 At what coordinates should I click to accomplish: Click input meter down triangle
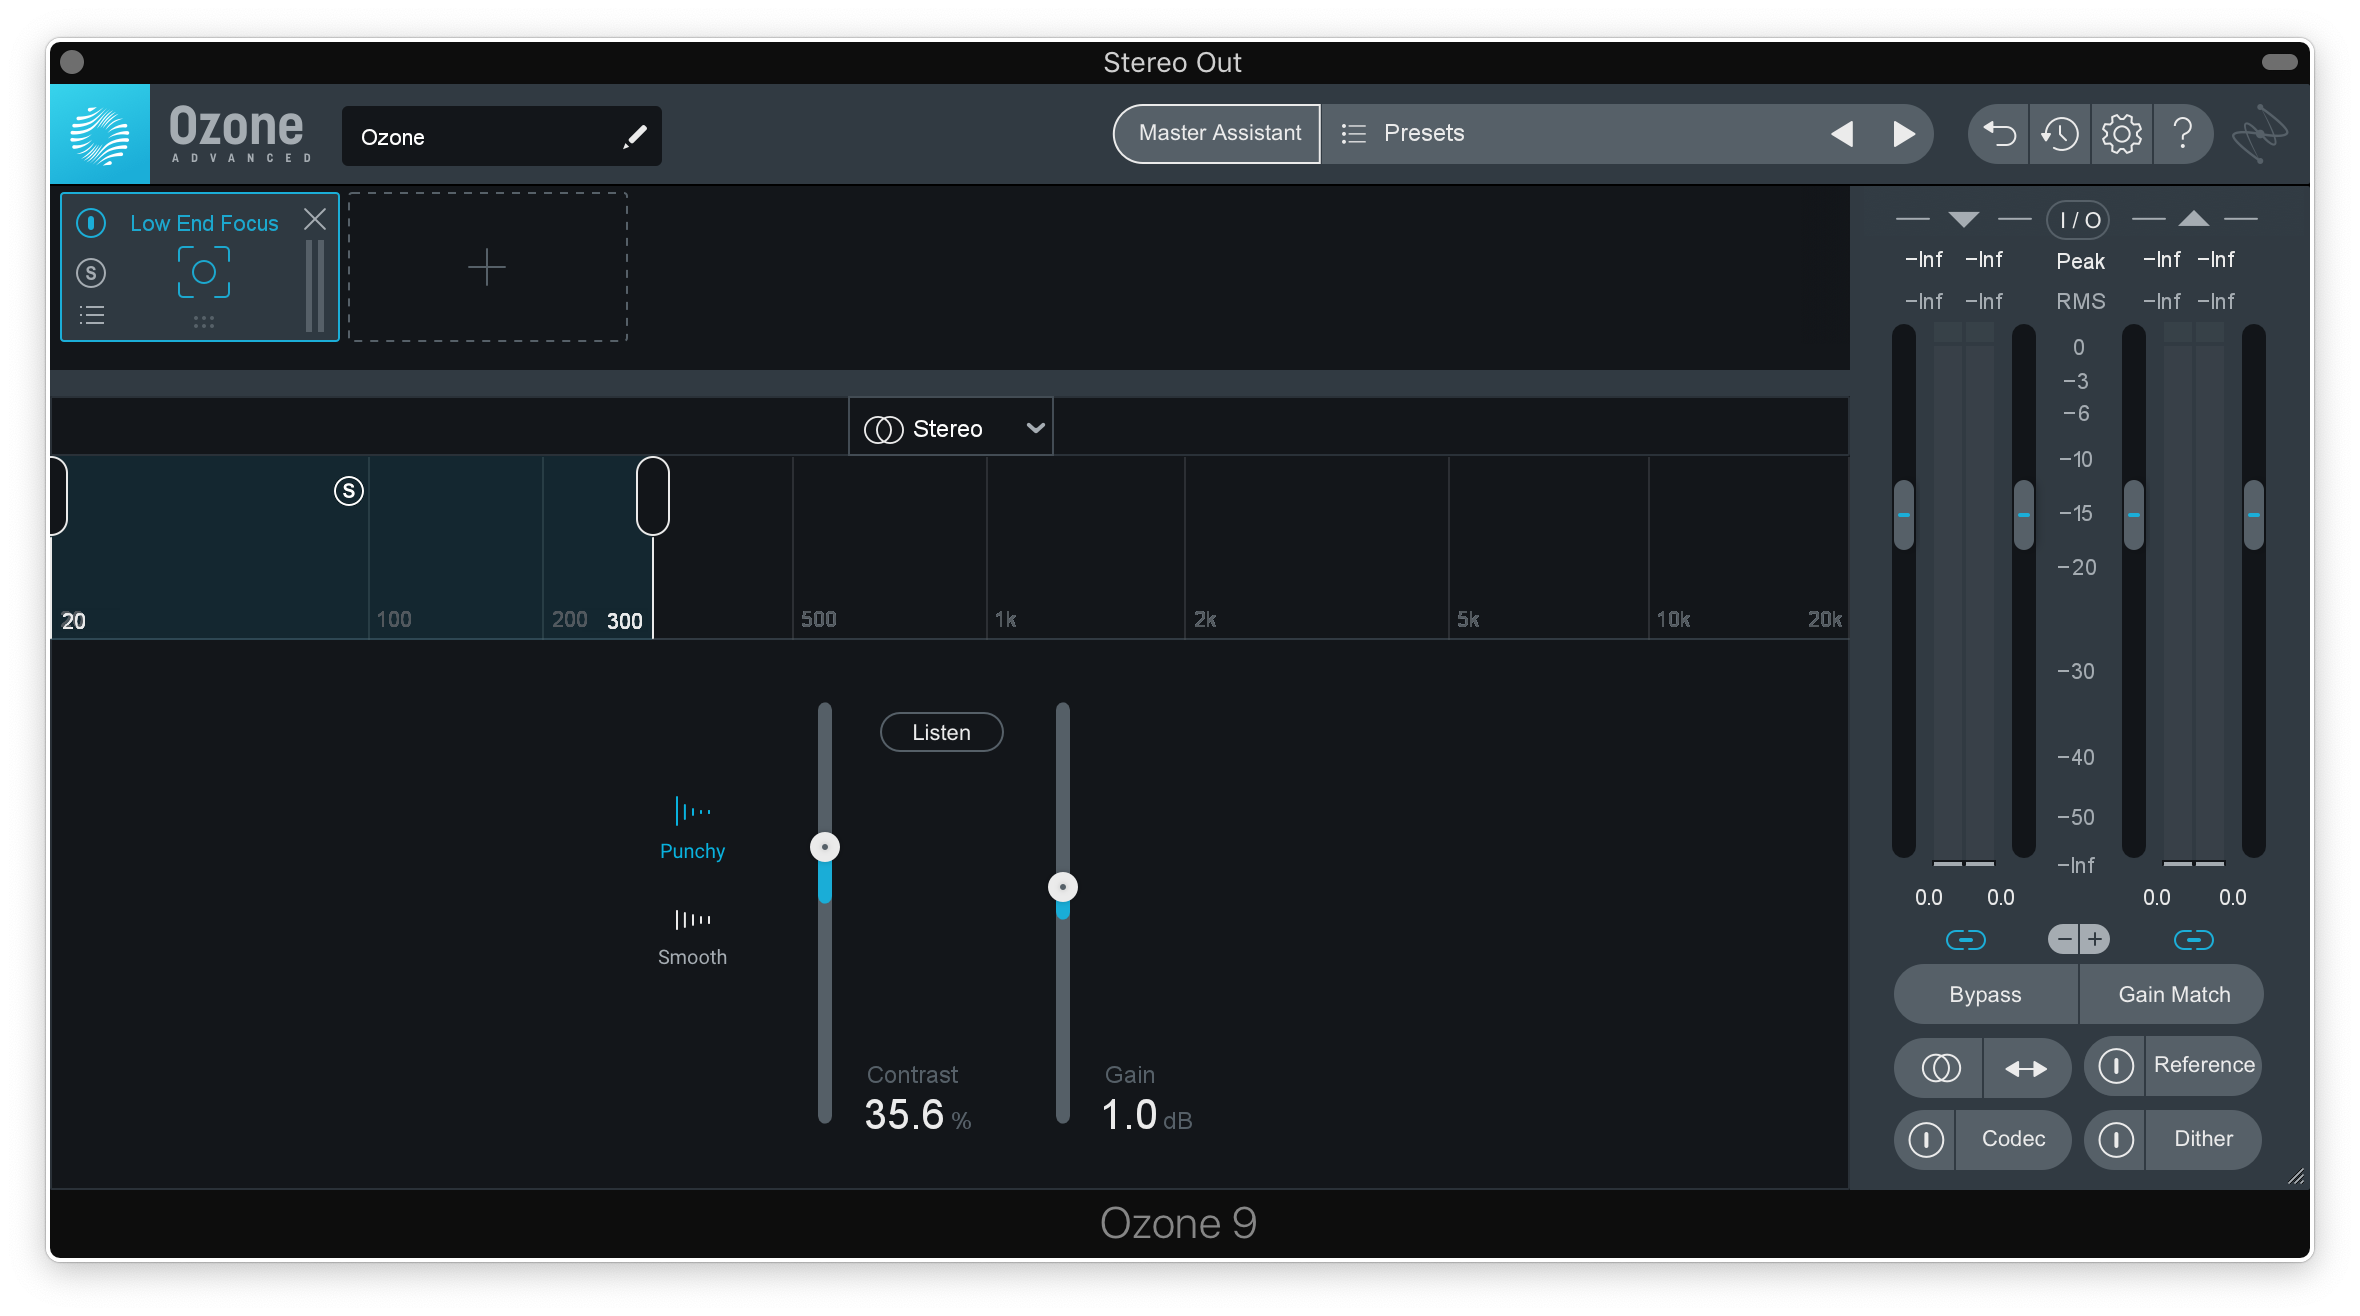pos(1963,219)
